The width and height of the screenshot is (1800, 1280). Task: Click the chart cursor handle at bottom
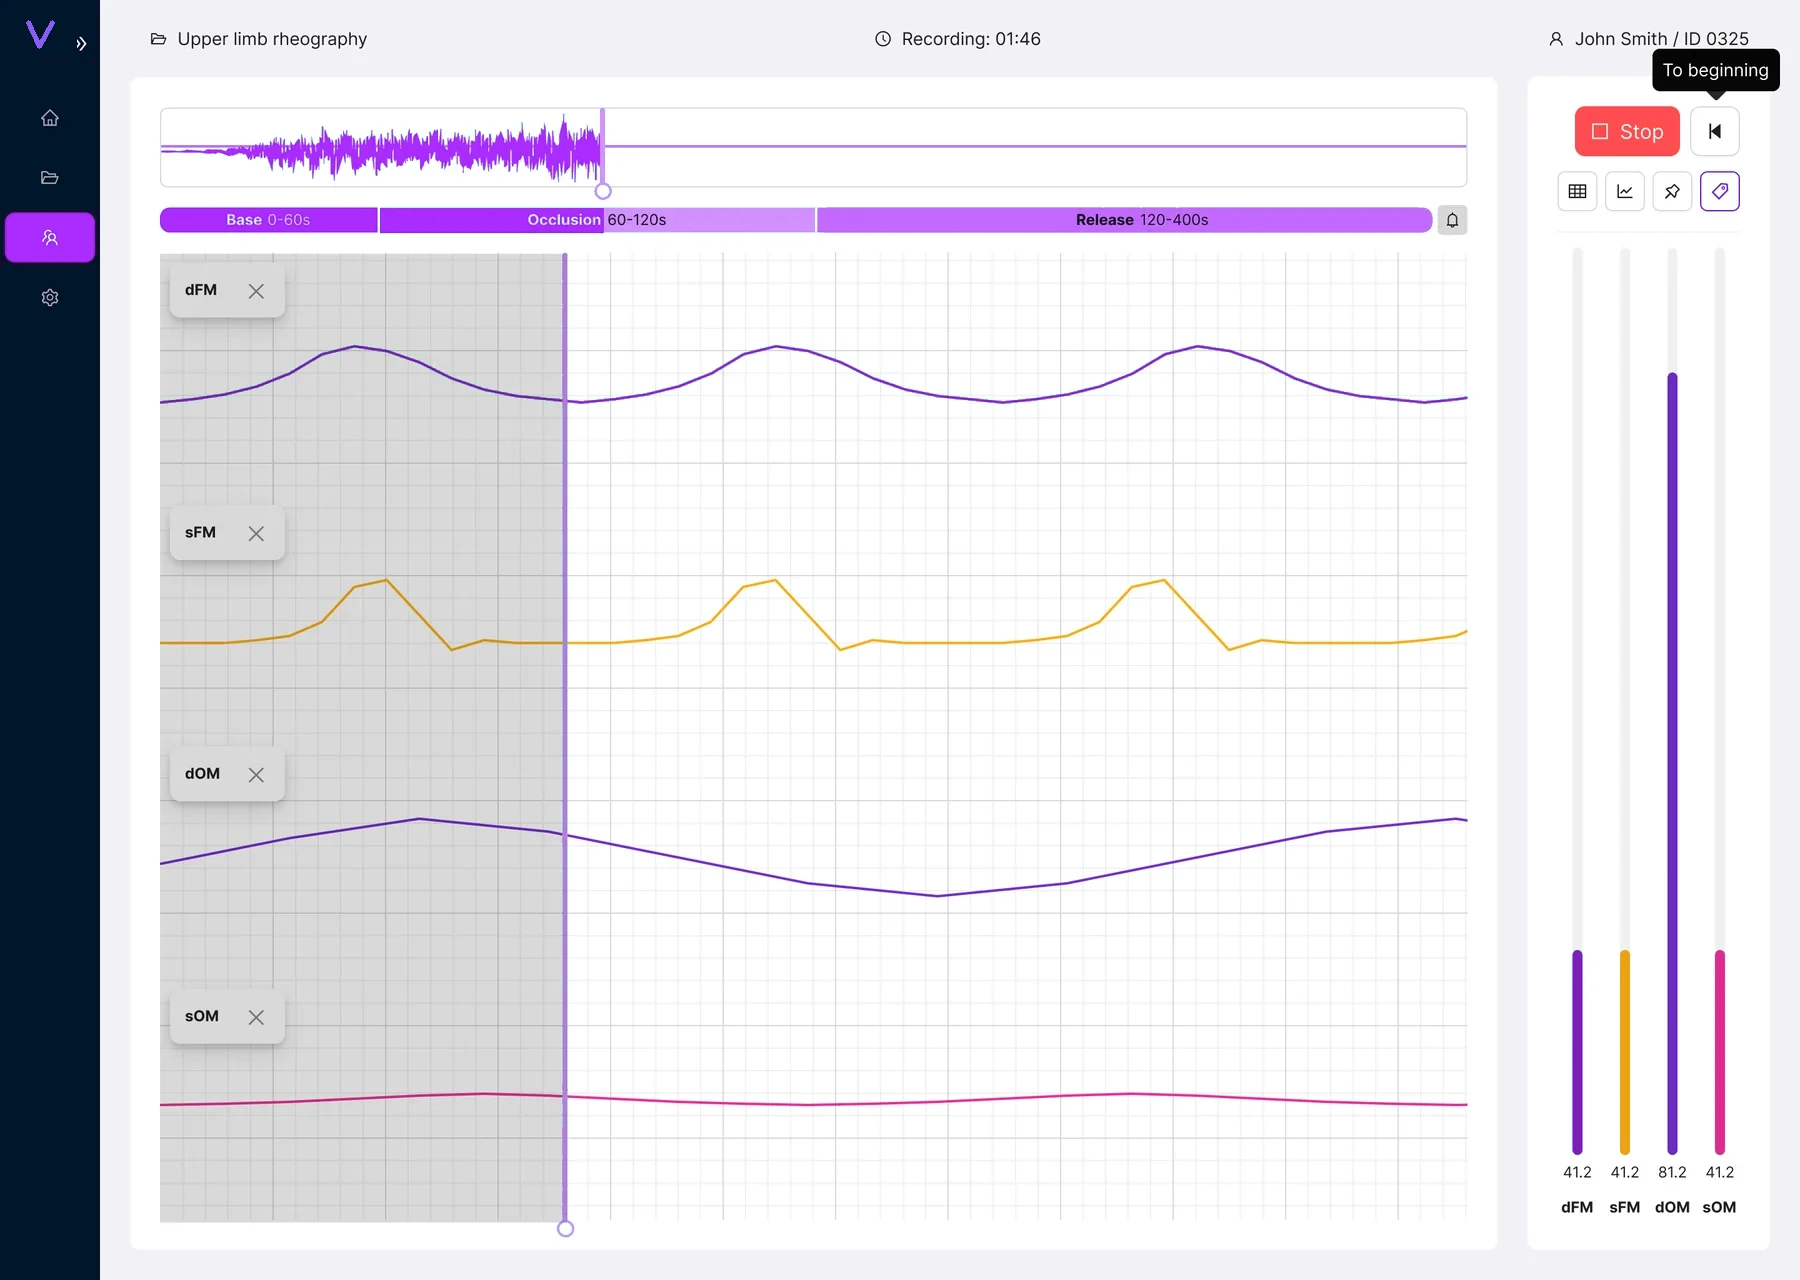[x=565, y=1228]
